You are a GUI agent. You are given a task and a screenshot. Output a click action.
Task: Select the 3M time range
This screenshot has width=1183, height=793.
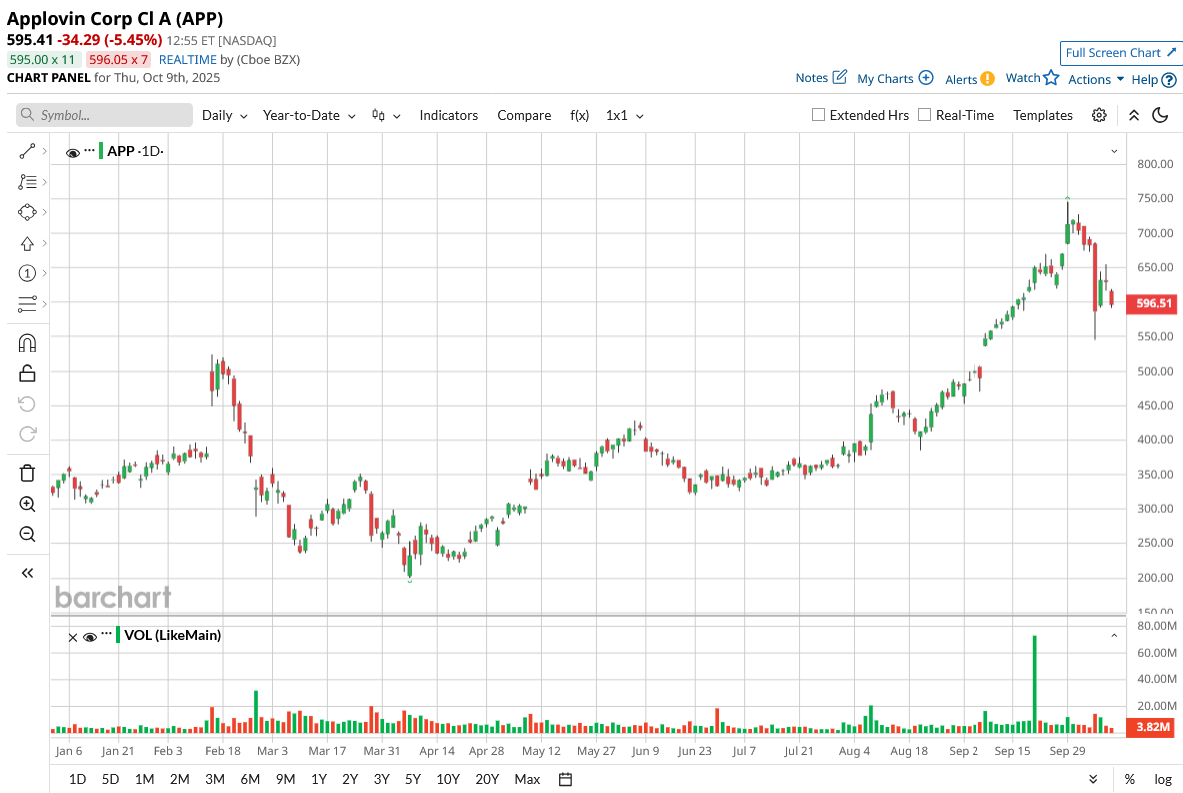(x=215, y=779)
